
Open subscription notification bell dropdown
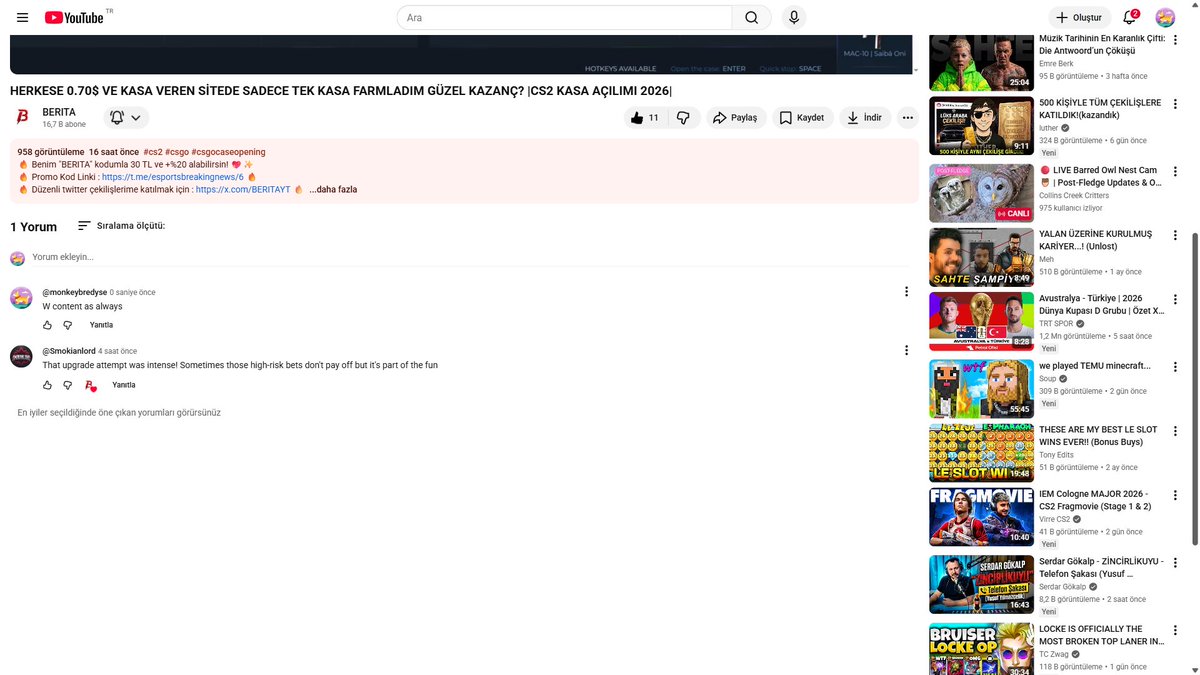click(x=125, y=117)
